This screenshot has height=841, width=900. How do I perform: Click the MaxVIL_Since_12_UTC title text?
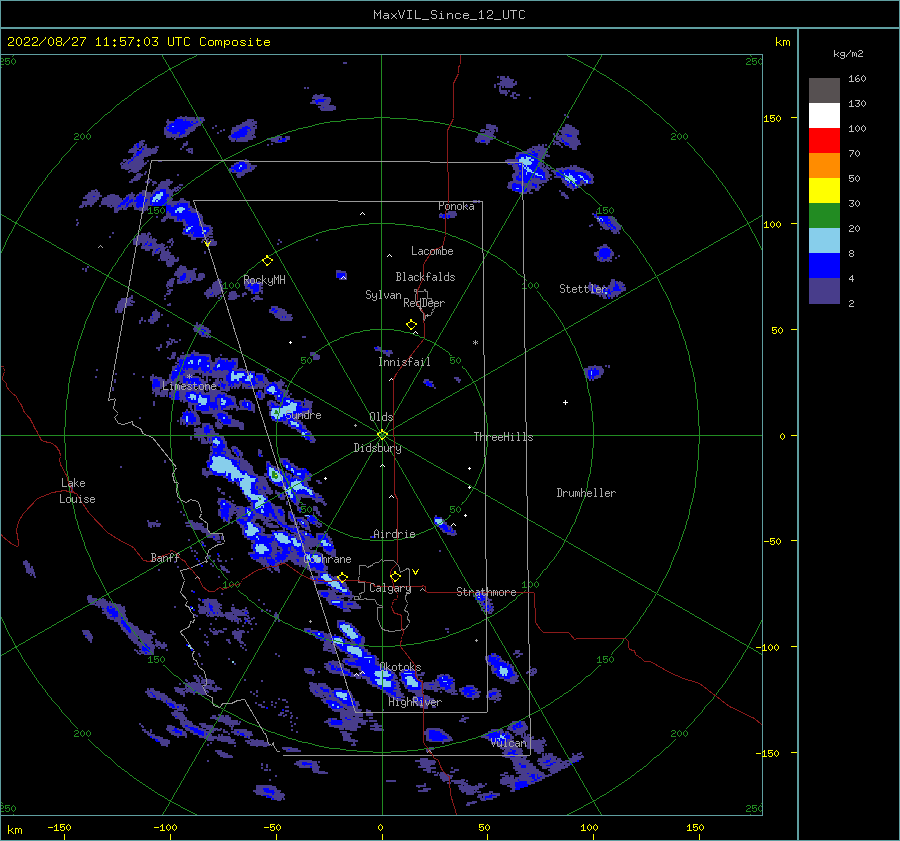pos(449,15)
